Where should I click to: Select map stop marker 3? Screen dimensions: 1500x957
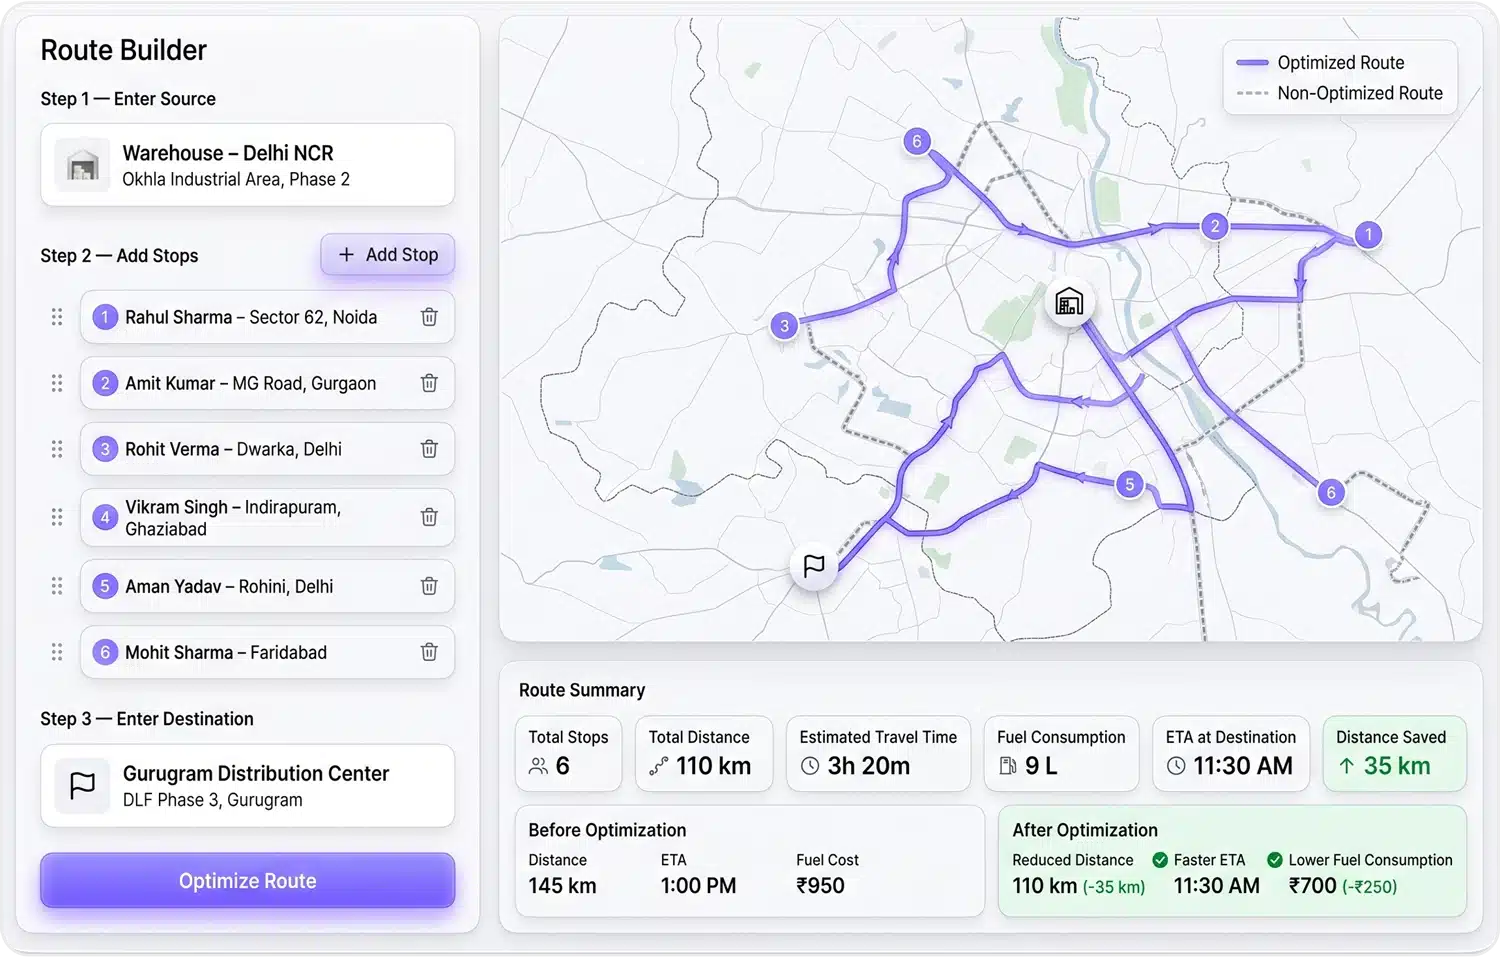785,326
